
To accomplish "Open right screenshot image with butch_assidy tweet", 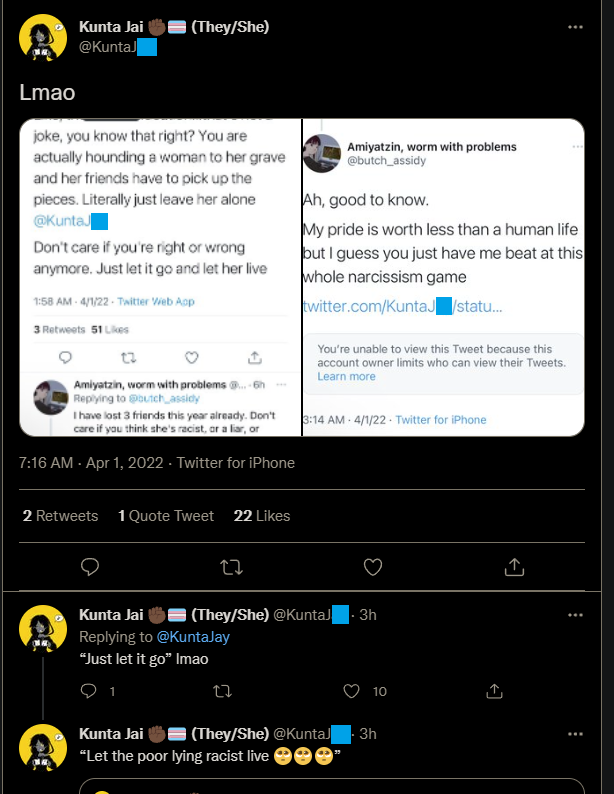I will coord(443,277).
